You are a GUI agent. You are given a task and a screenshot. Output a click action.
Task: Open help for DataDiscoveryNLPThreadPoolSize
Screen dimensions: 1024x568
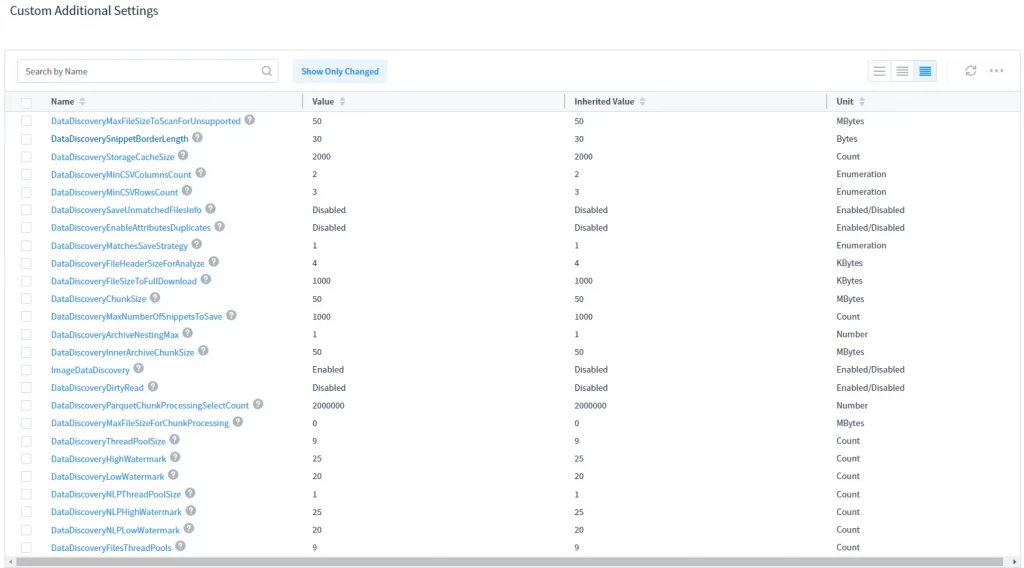point(190,493)
